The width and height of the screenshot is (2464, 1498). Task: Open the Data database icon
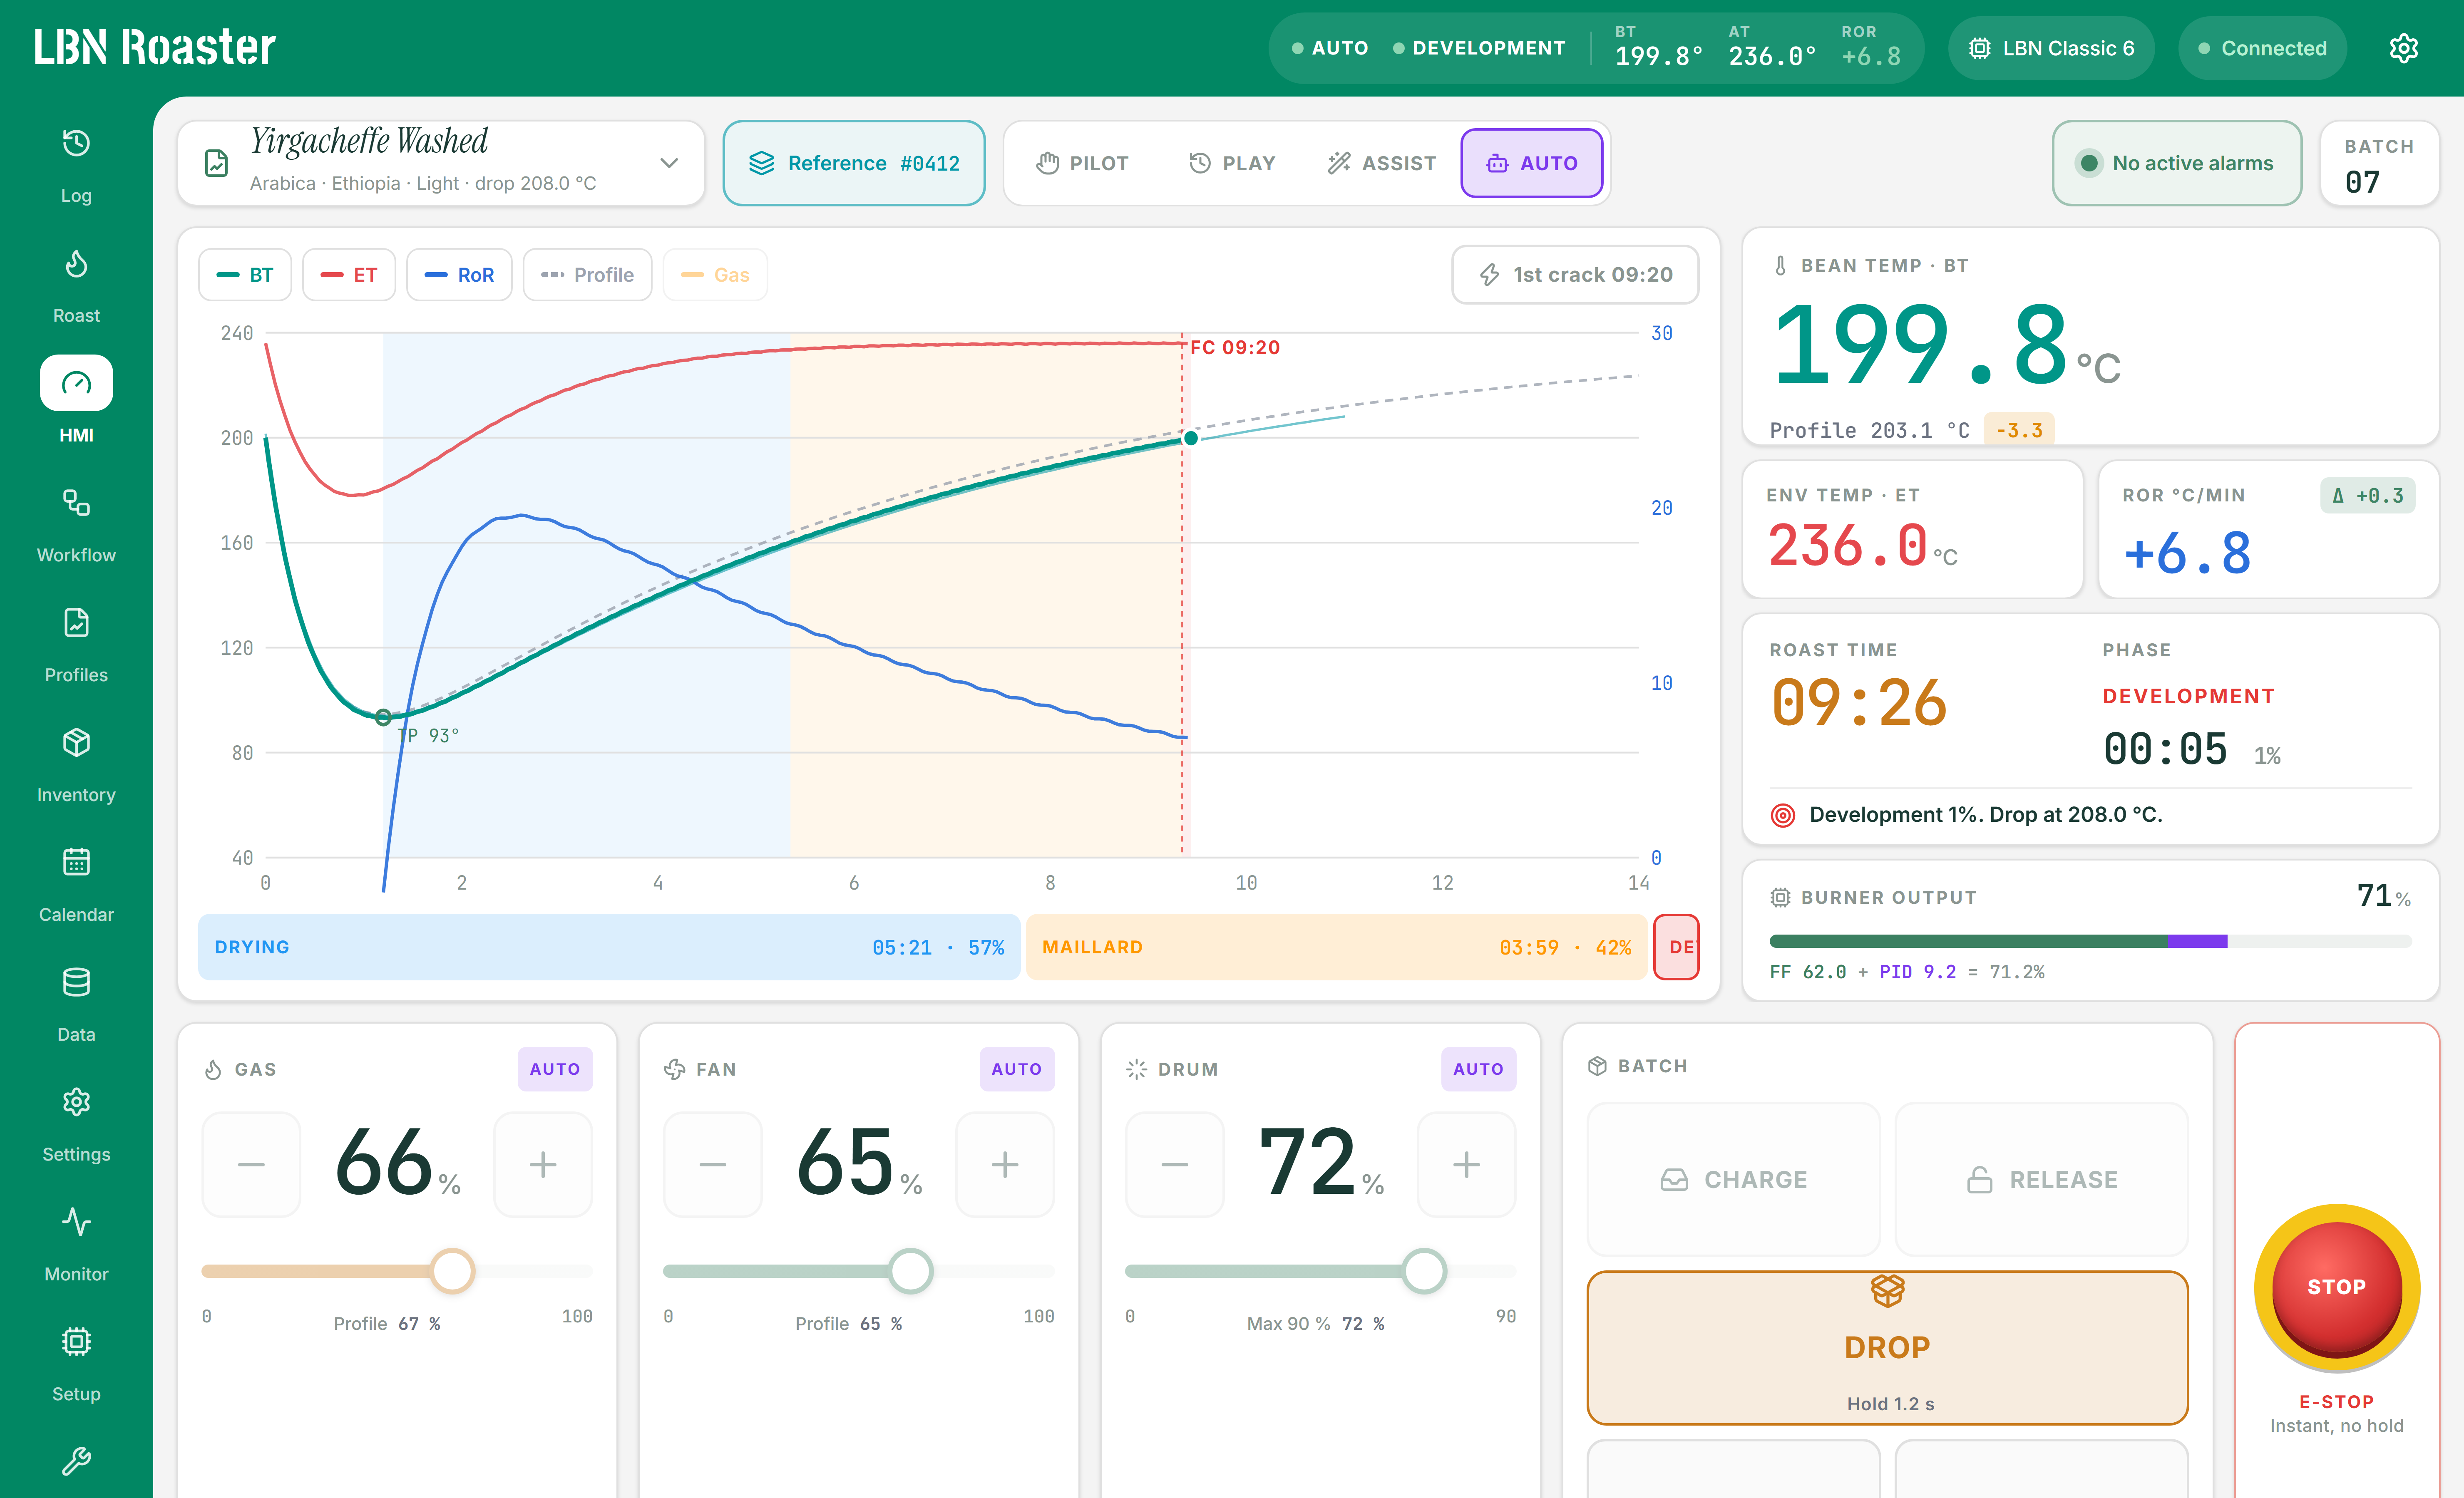(x=76, y=982)
